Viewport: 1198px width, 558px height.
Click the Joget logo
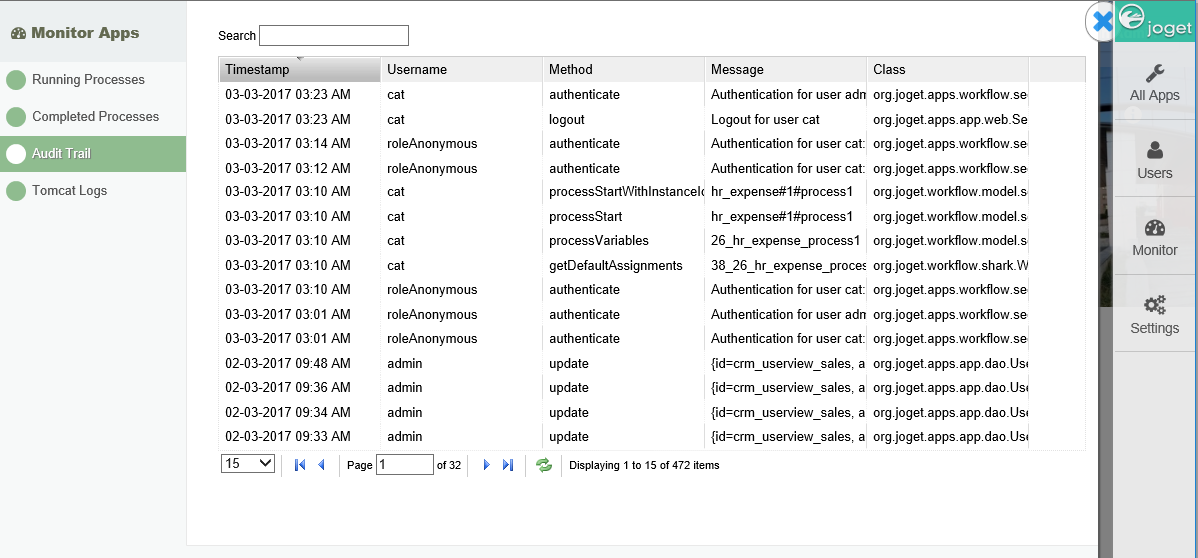point(1155,21)
